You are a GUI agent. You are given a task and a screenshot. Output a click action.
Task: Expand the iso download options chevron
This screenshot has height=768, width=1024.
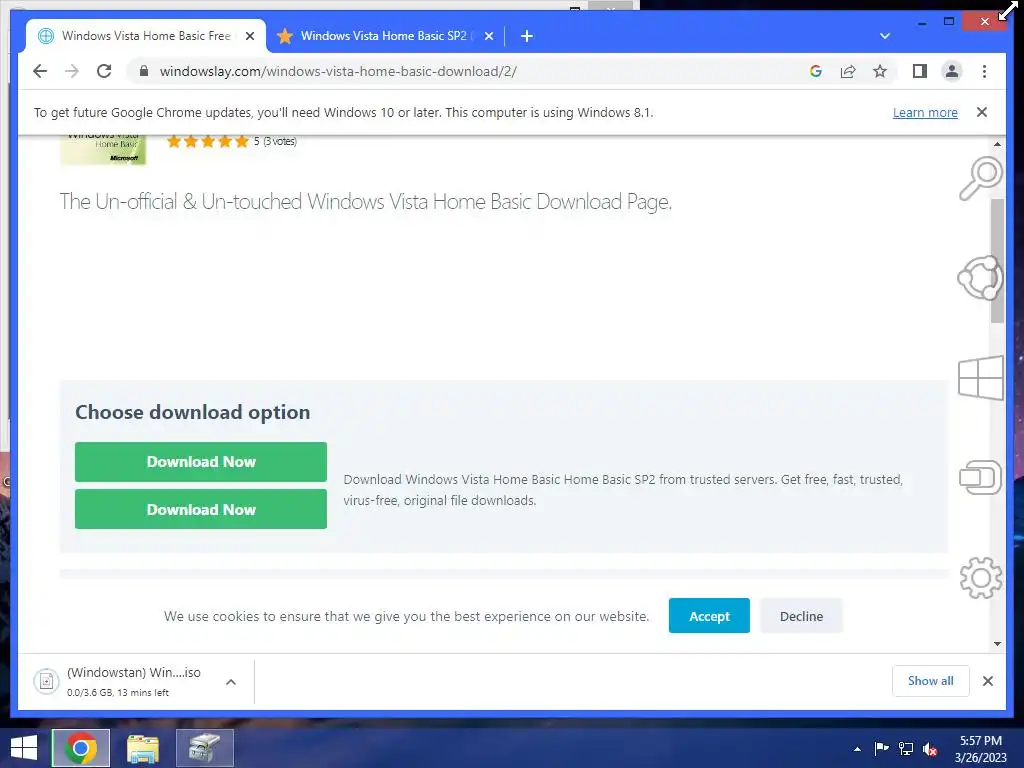[x=231, y=682]
